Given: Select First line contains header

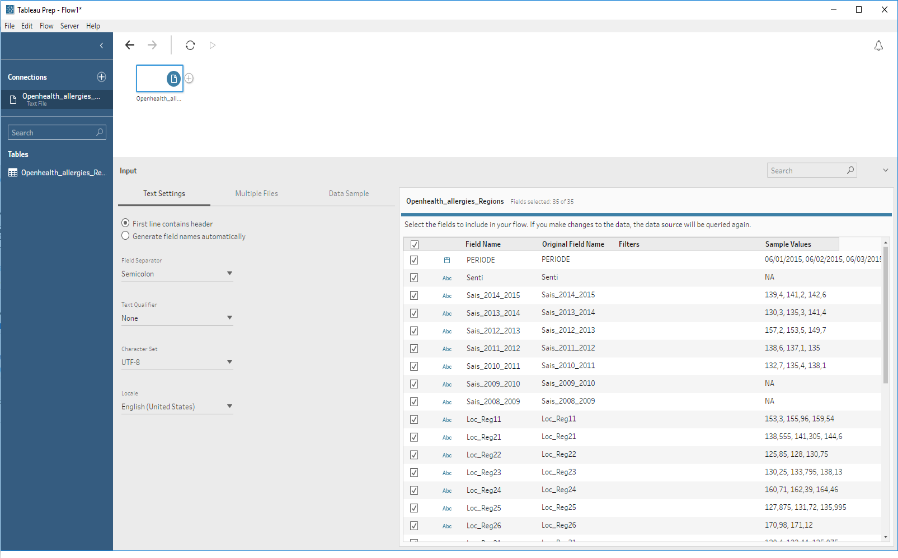Looking at the screenshot, I should pos(125,223).
